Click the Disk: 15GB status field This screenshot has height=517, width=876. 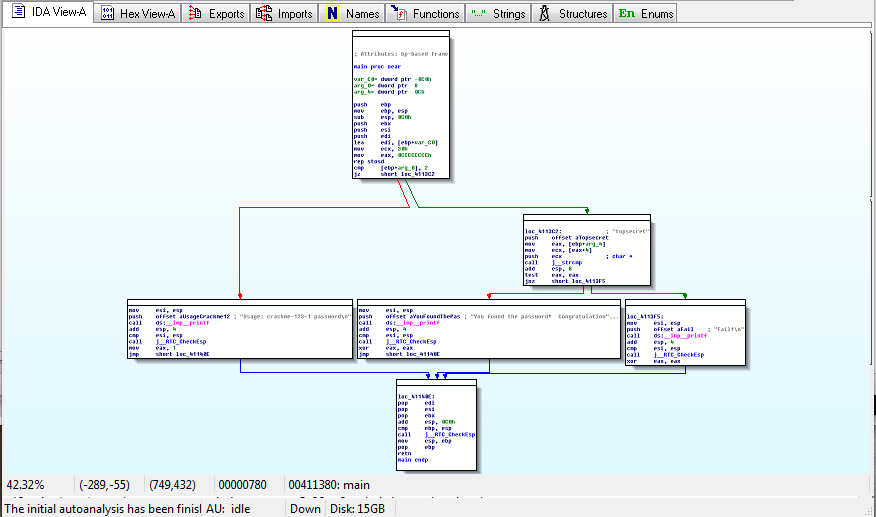[x=357, y=509]
